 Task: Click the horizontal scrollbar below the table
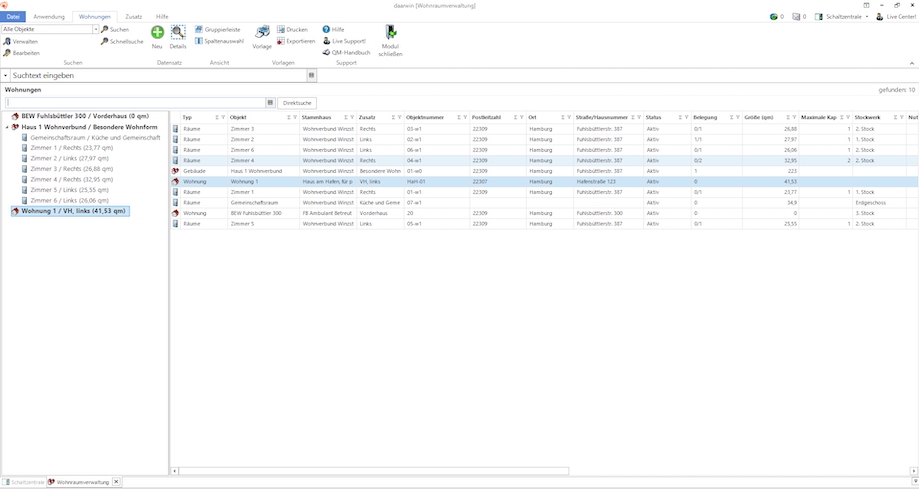point(373,471)
